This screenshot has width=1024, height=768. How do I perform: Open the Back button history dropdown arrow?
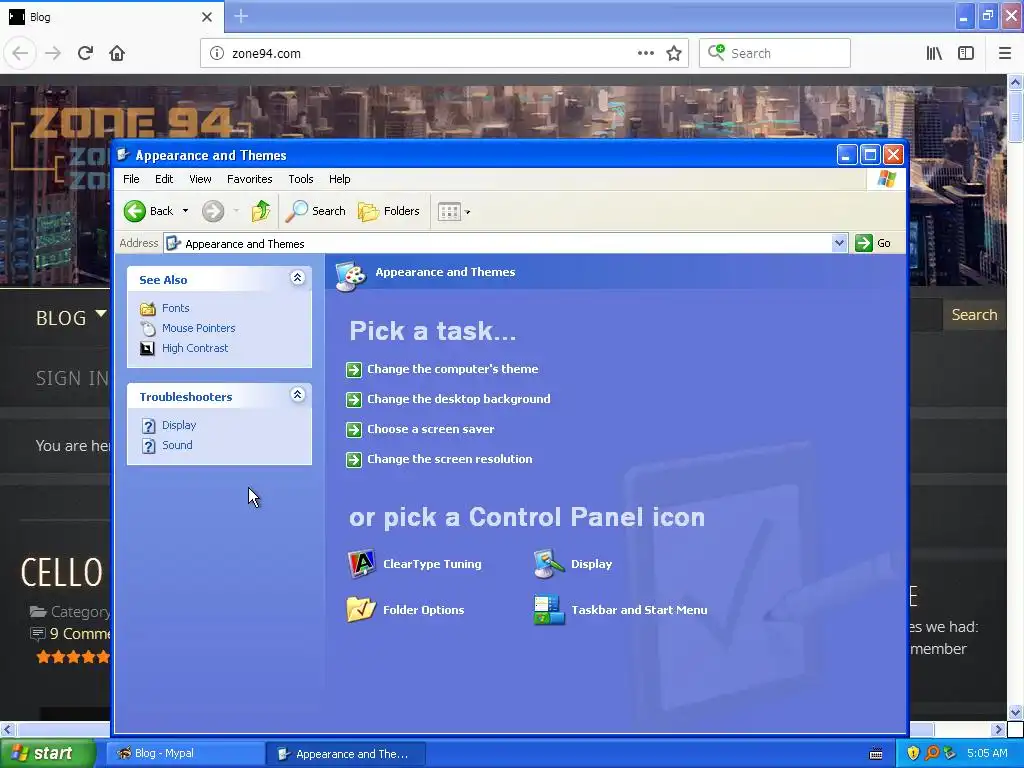(185, 211)
